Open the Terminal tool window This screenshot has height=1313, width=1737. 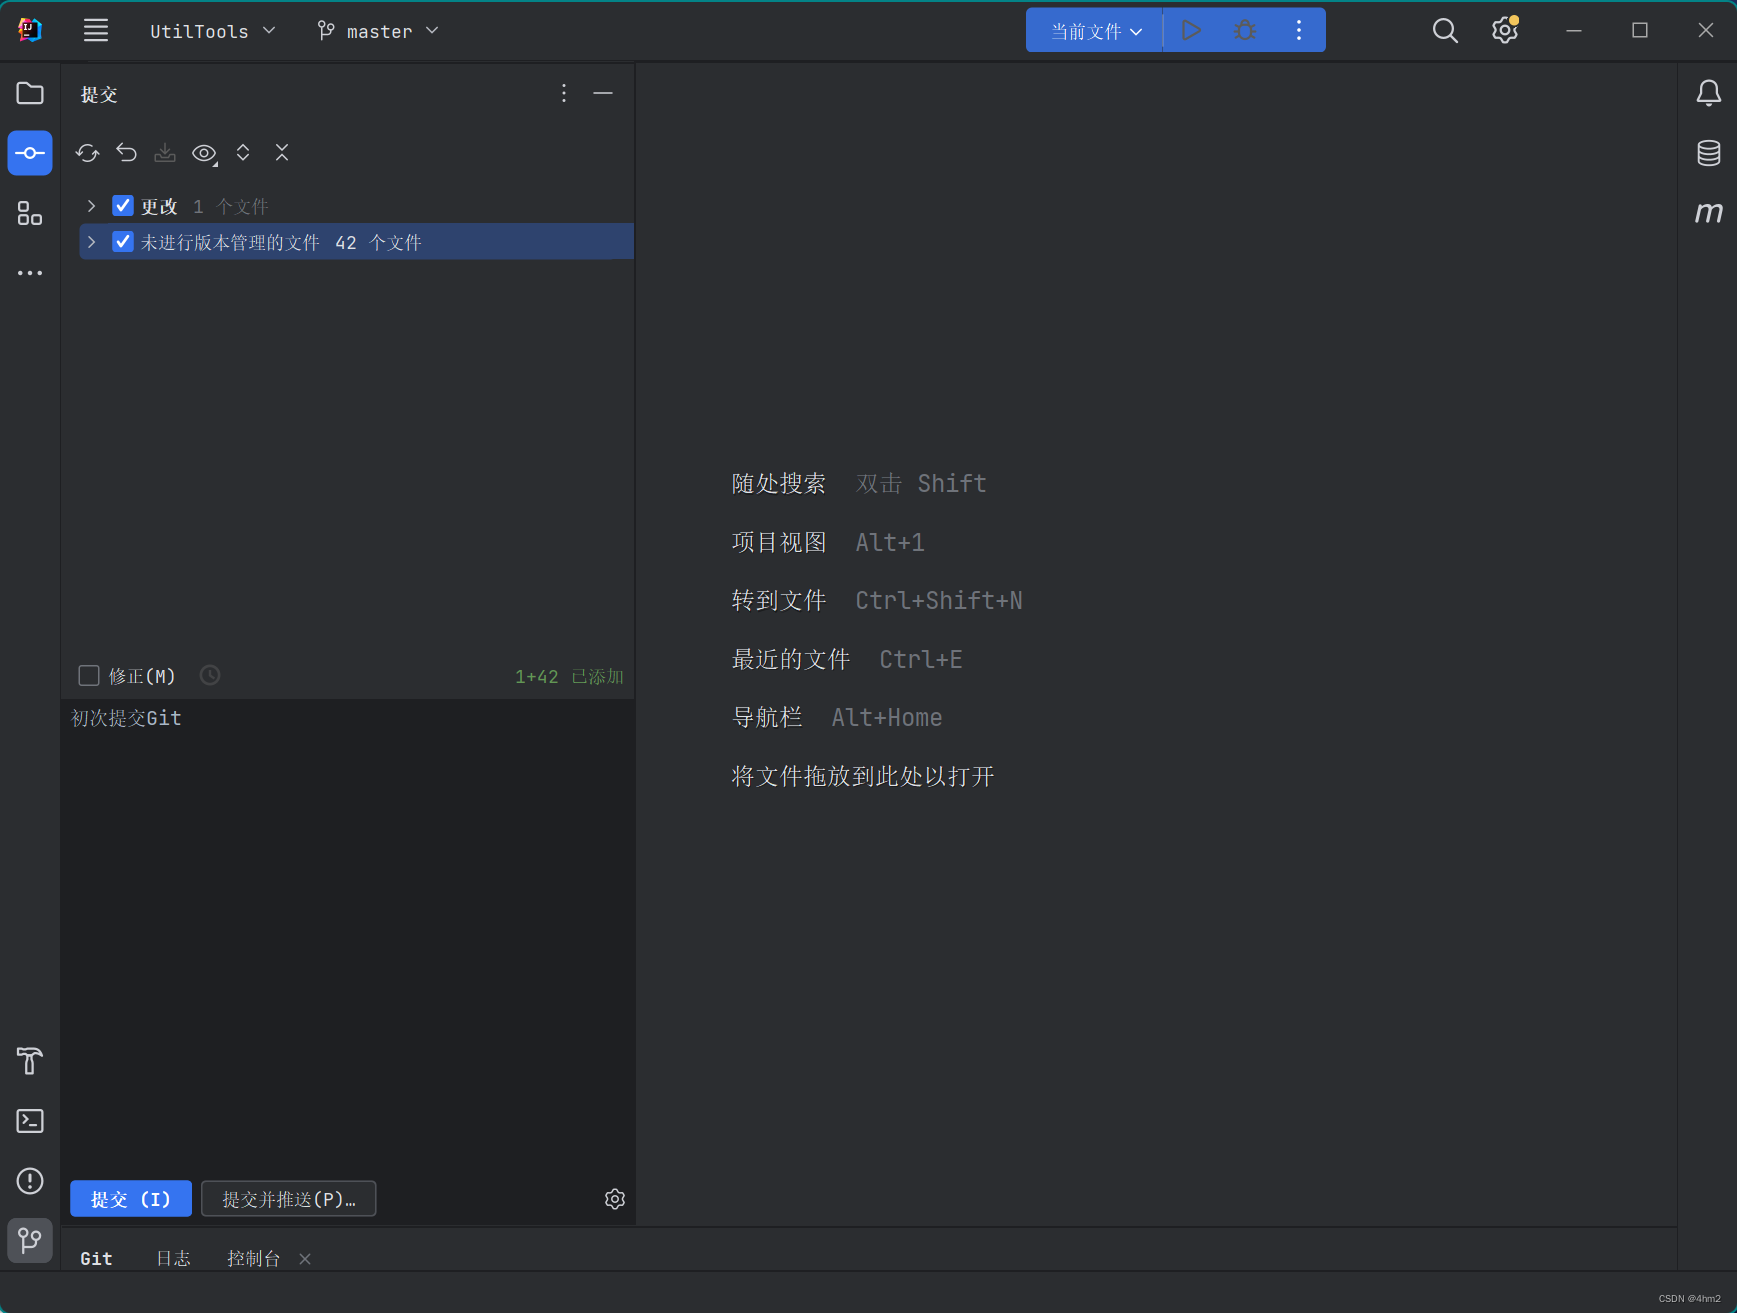(30, 1121)
